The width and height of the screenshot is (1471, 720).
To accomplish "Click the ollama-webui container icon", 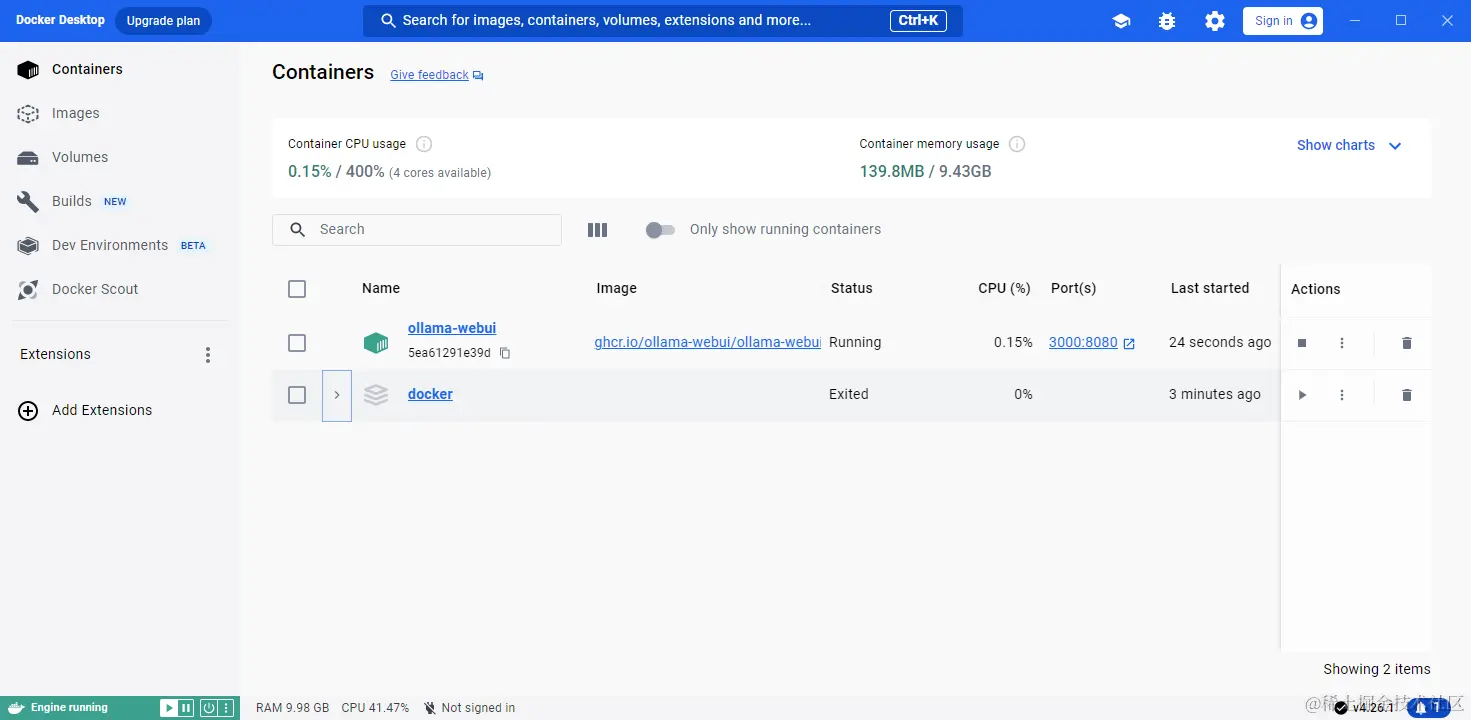I will pyautogui.click(x=376, y=343).
